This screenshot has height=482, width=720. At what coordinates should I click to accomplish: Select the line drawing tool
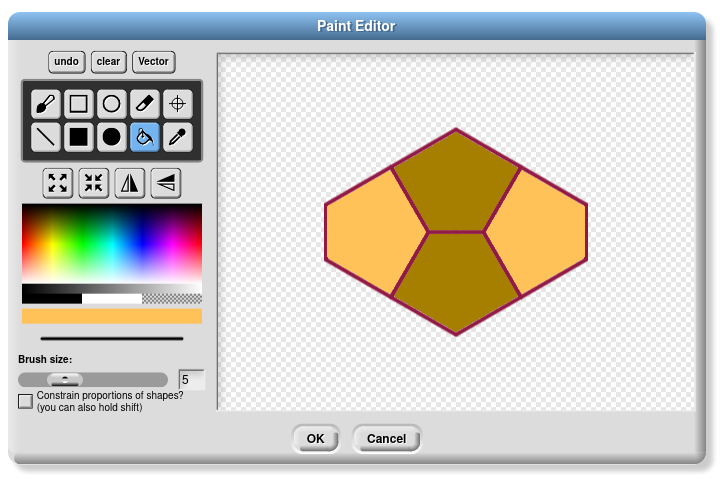46,137
